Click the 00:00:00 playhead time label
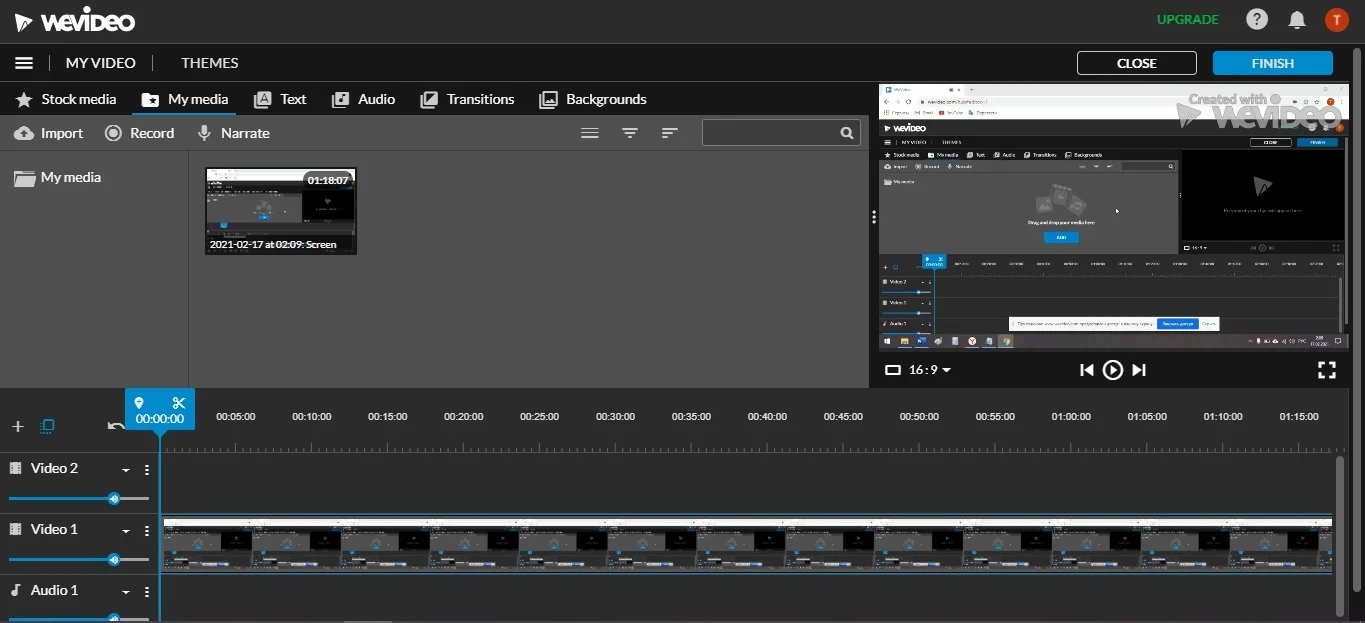The image size is (1365, 623). pyautogui.click(x=160, y=419)
